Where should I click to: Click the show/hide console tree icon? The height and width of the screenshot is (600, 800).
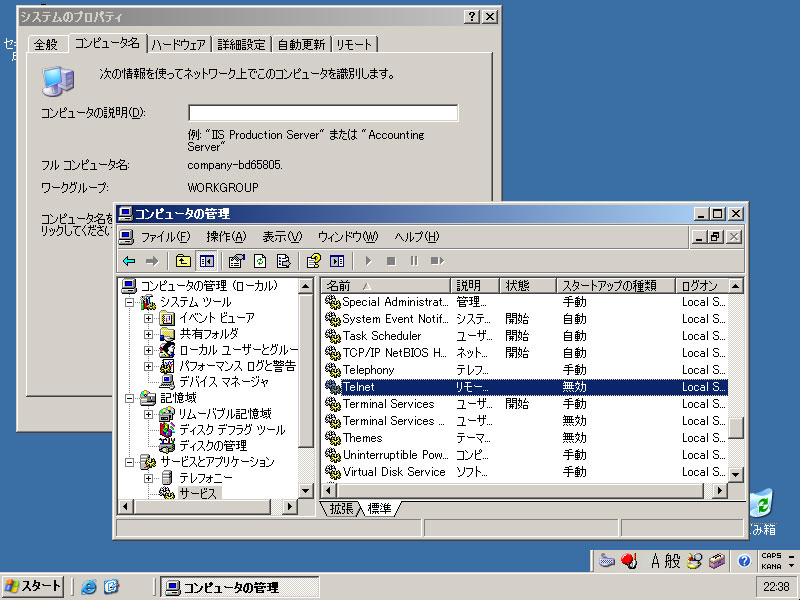click(207, 261)
